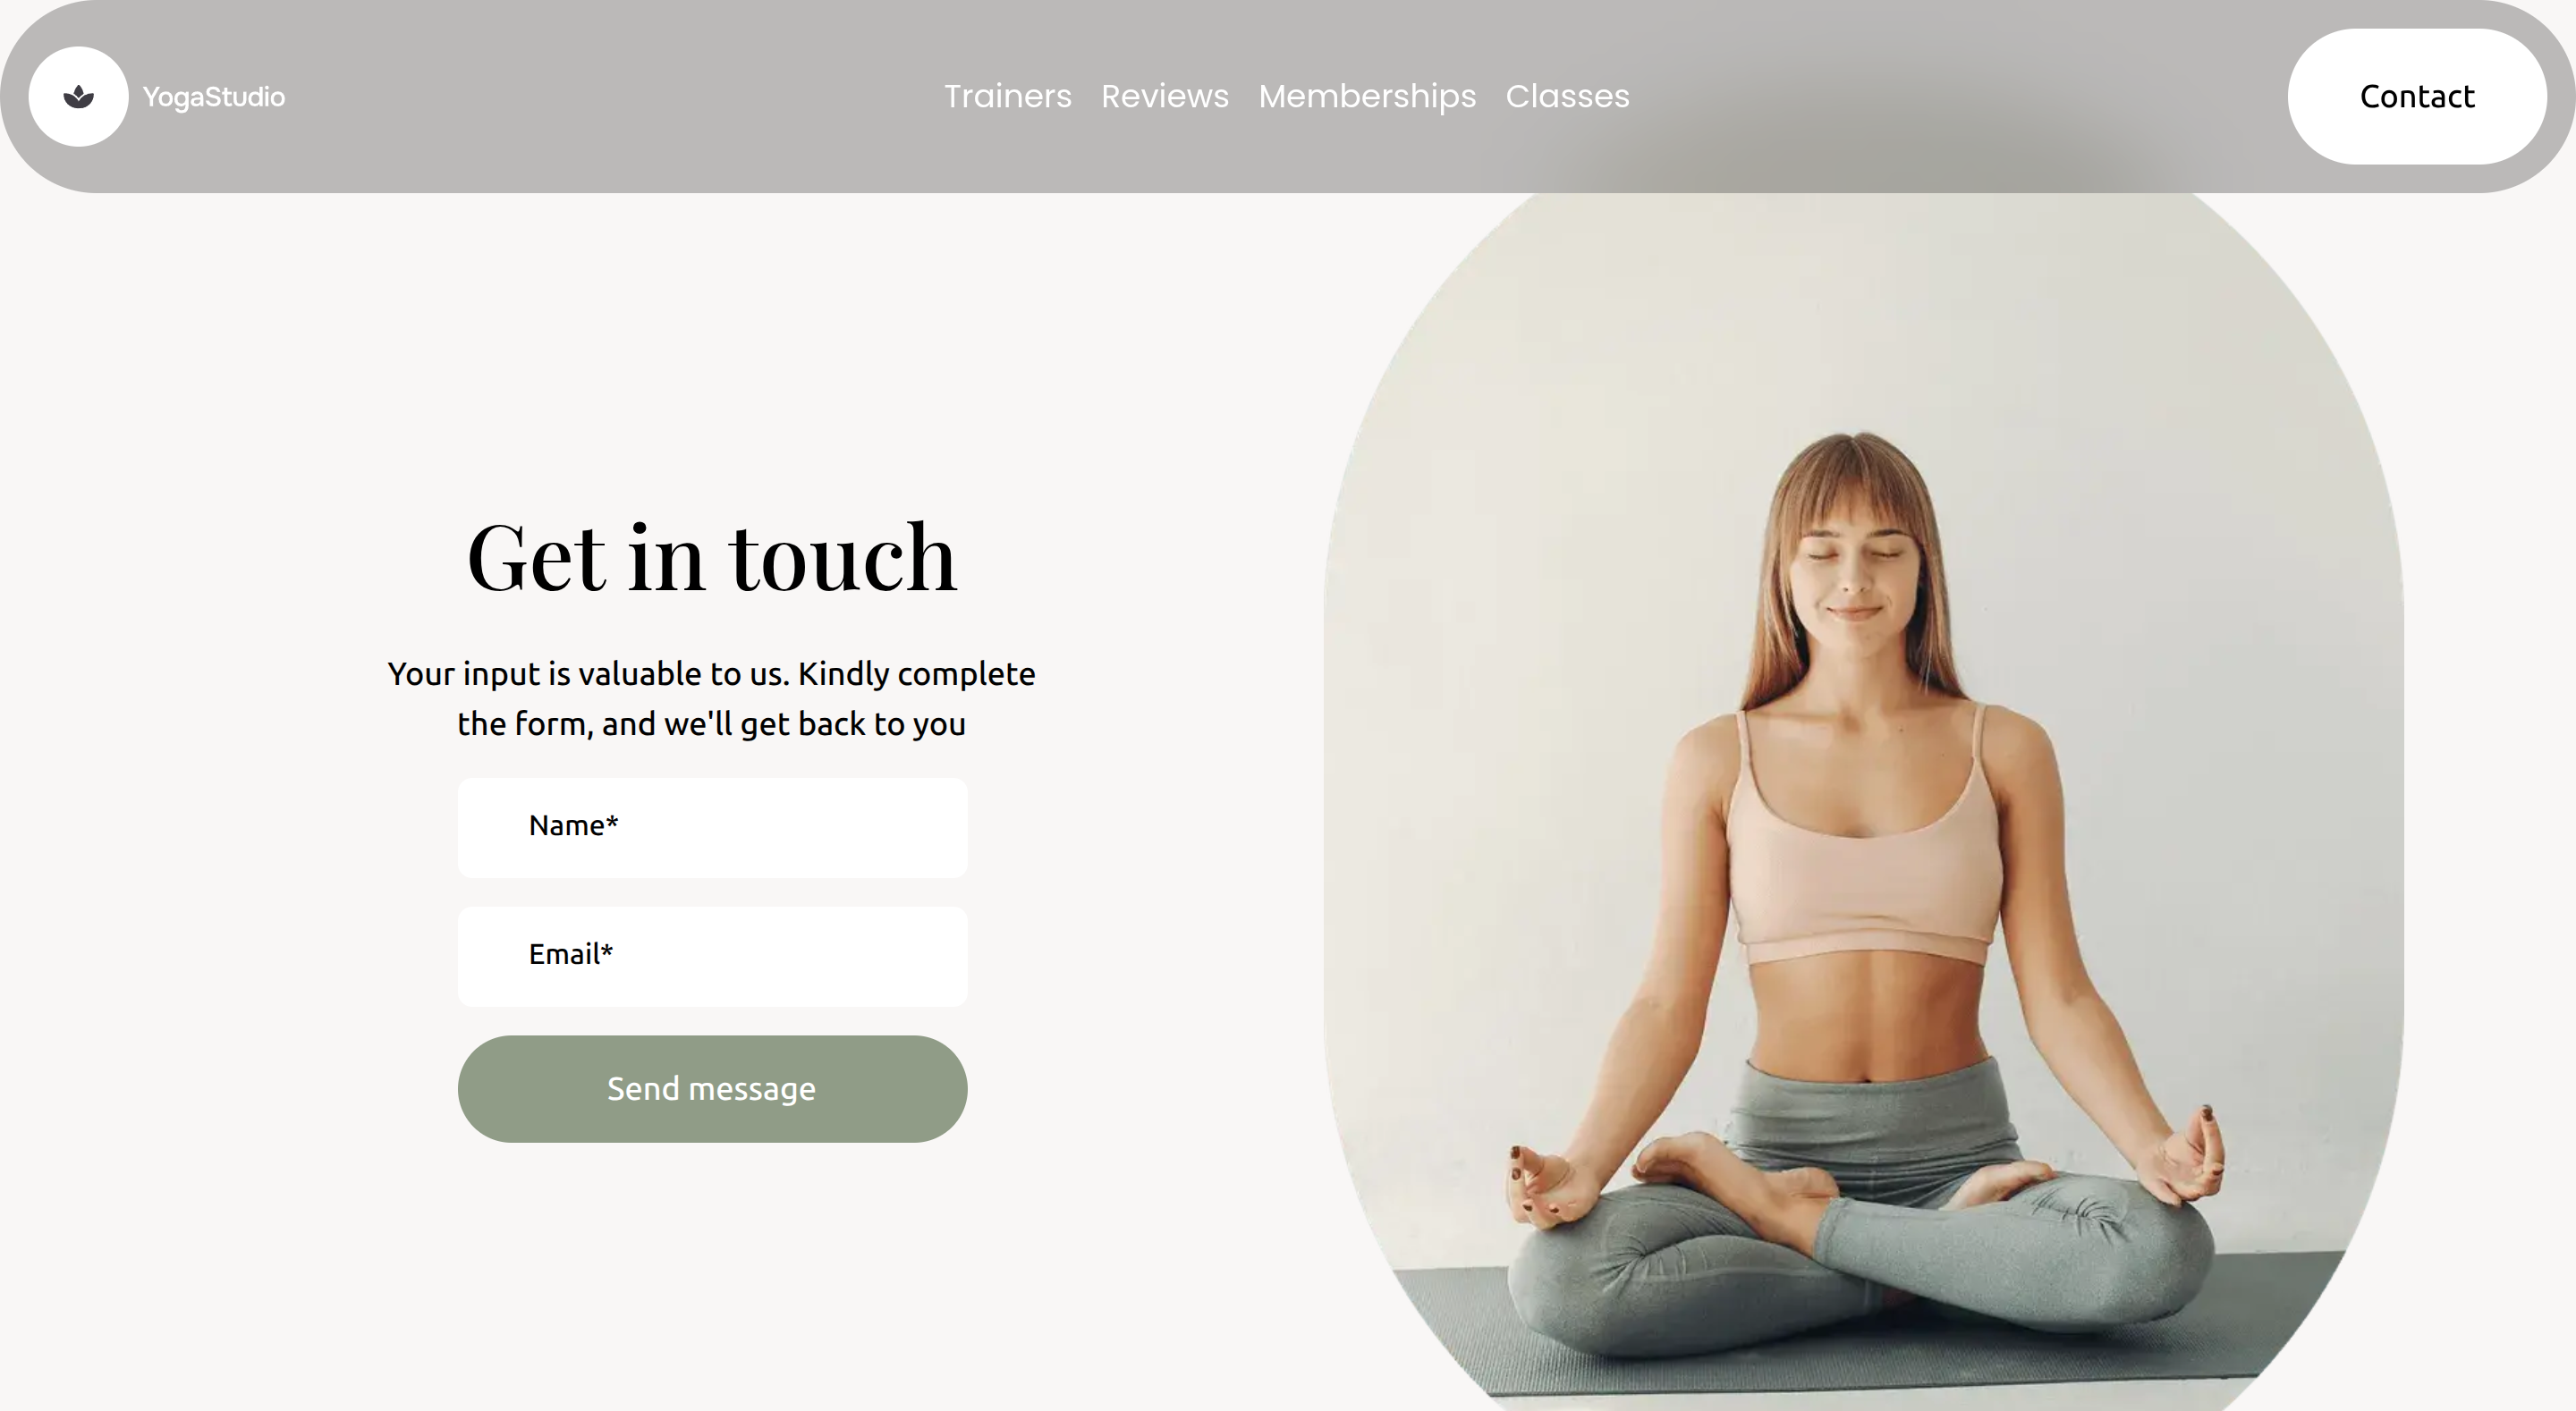The image size is (2576, 1411).
Task: Navigate to the Classes page
Action: coord(1567,97)
